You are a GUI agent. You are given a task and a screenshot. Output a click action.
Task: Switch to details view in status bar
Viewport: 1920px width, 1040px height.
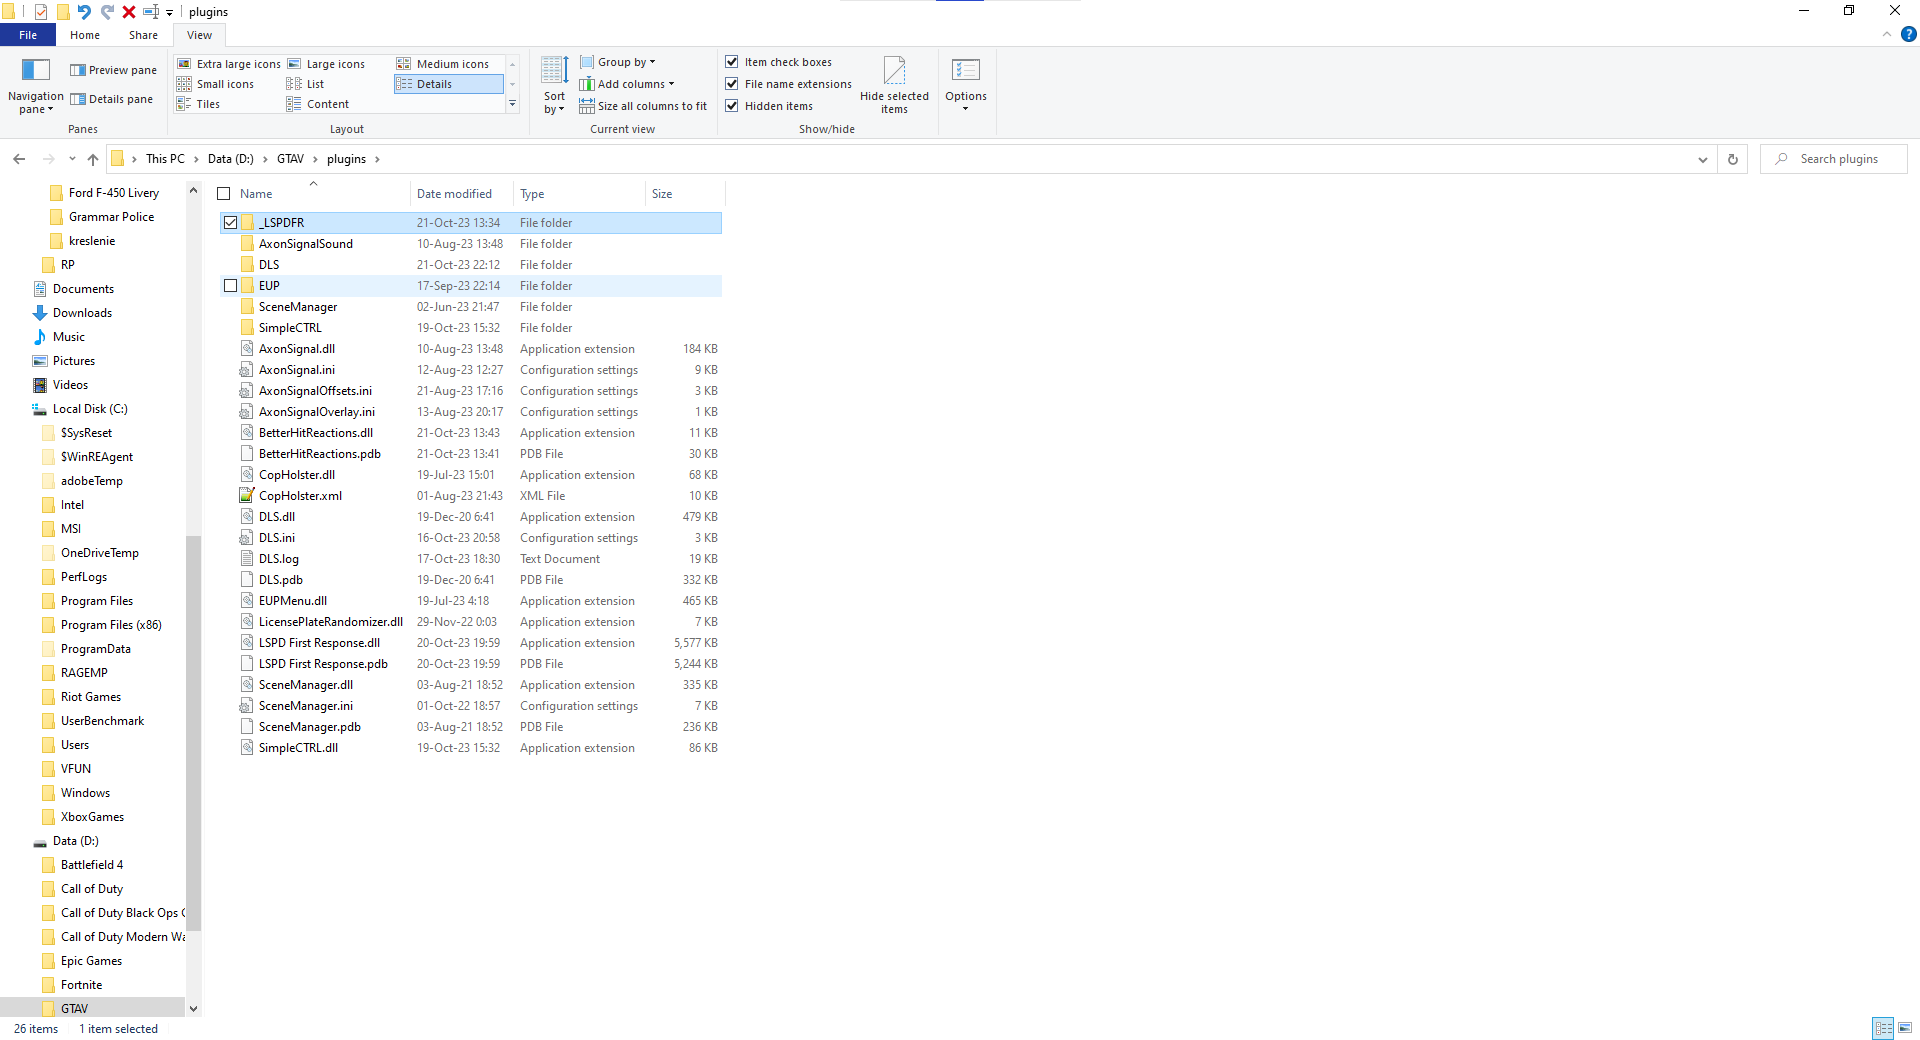1884,1028
